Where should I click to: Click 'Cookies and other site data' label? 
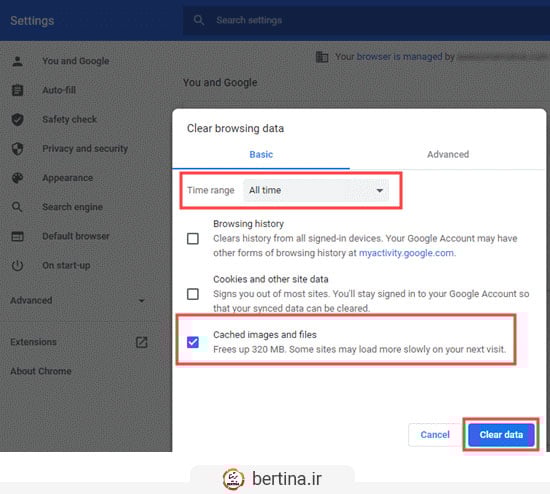[271, 279]
